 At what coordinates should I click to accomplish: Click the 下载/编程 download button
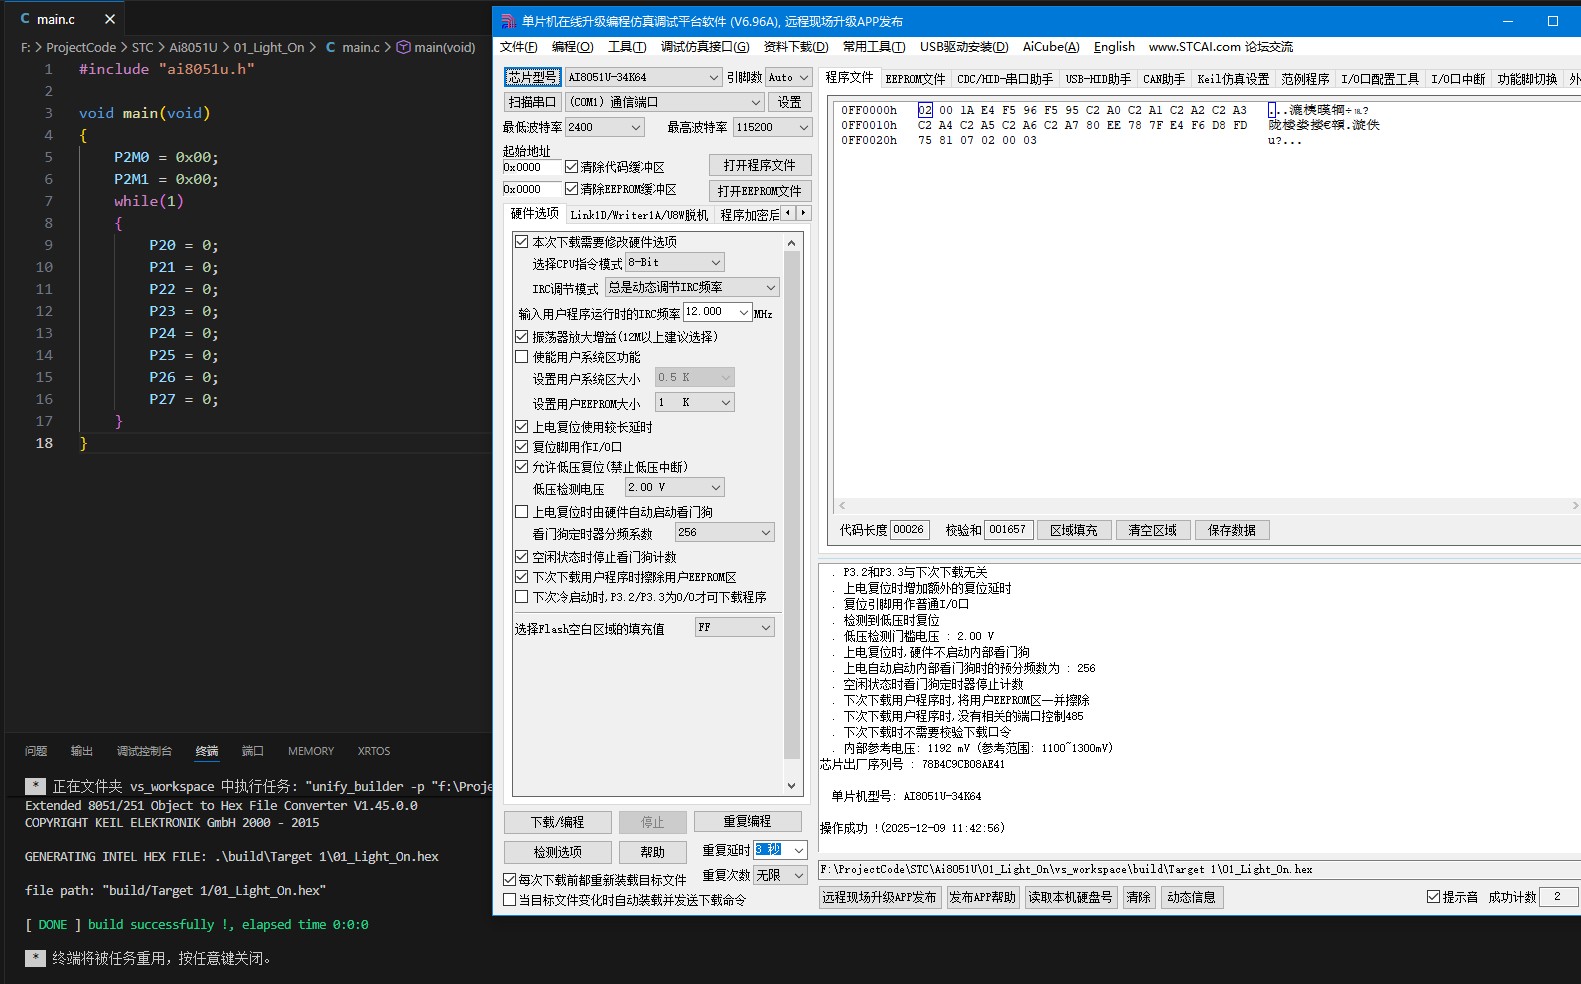click(557, 822)
